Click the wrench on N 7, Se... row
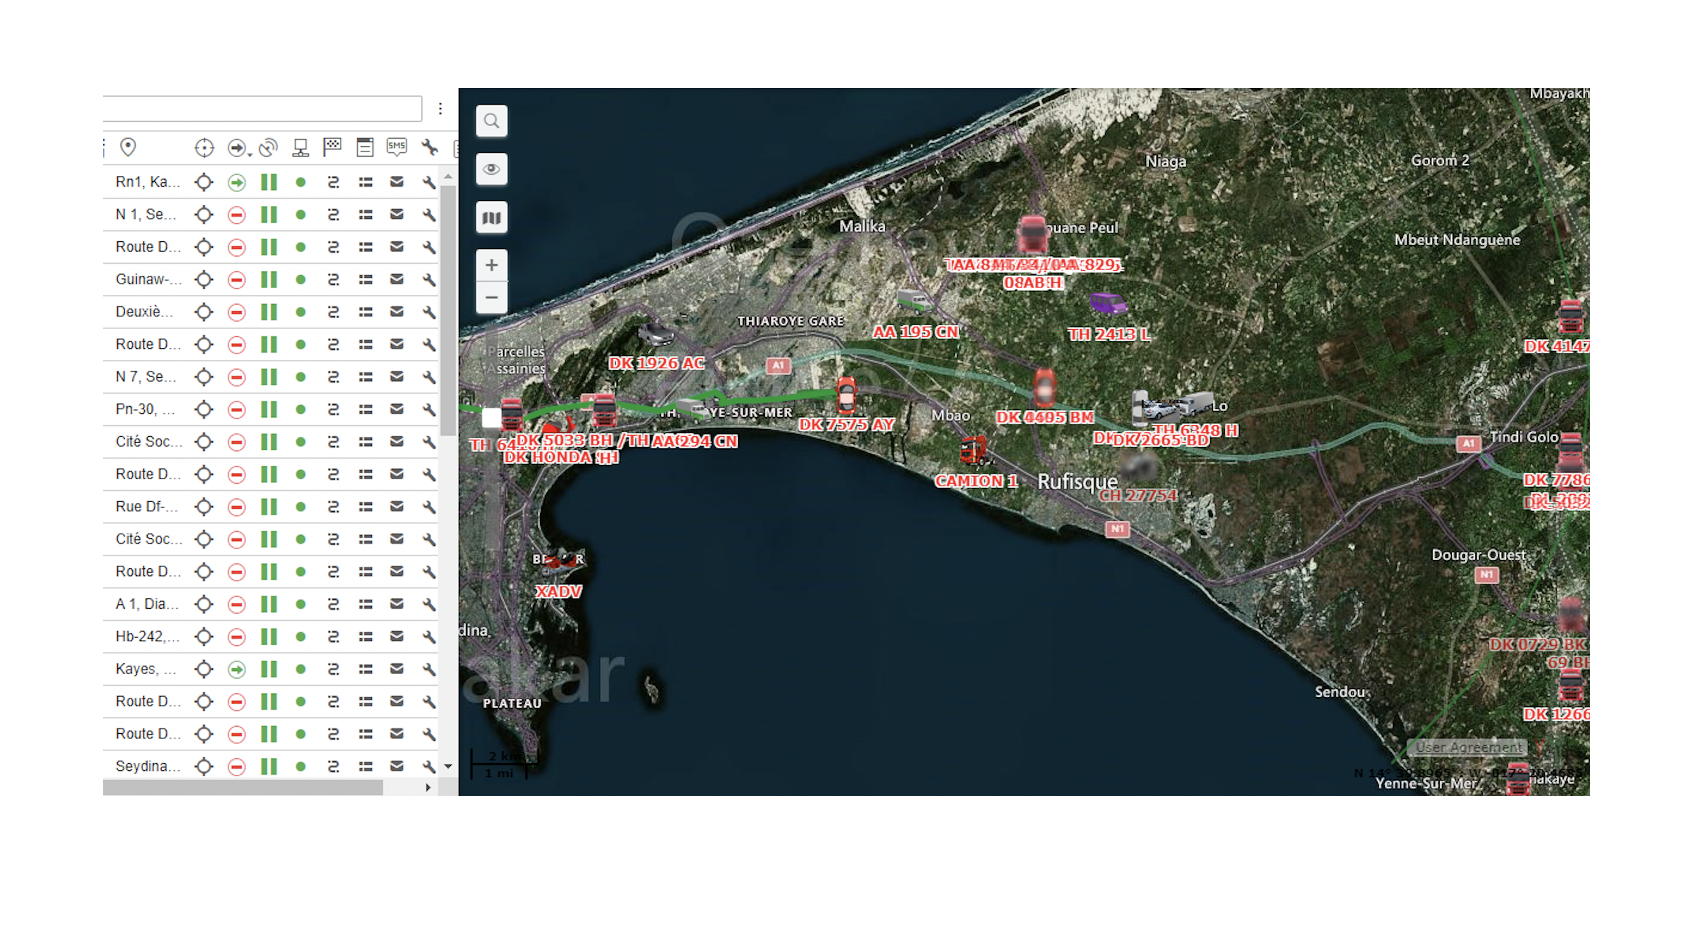 429,377
